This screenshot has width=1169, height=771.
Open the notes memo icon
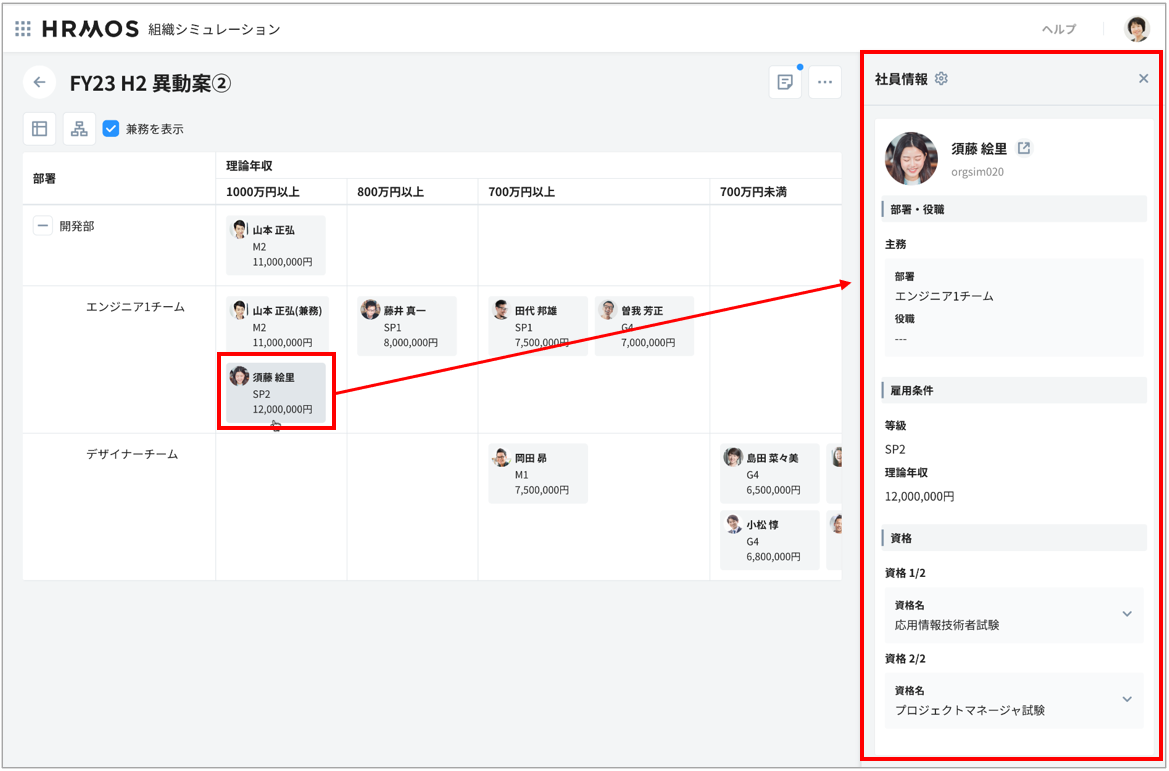coord(785,83)
